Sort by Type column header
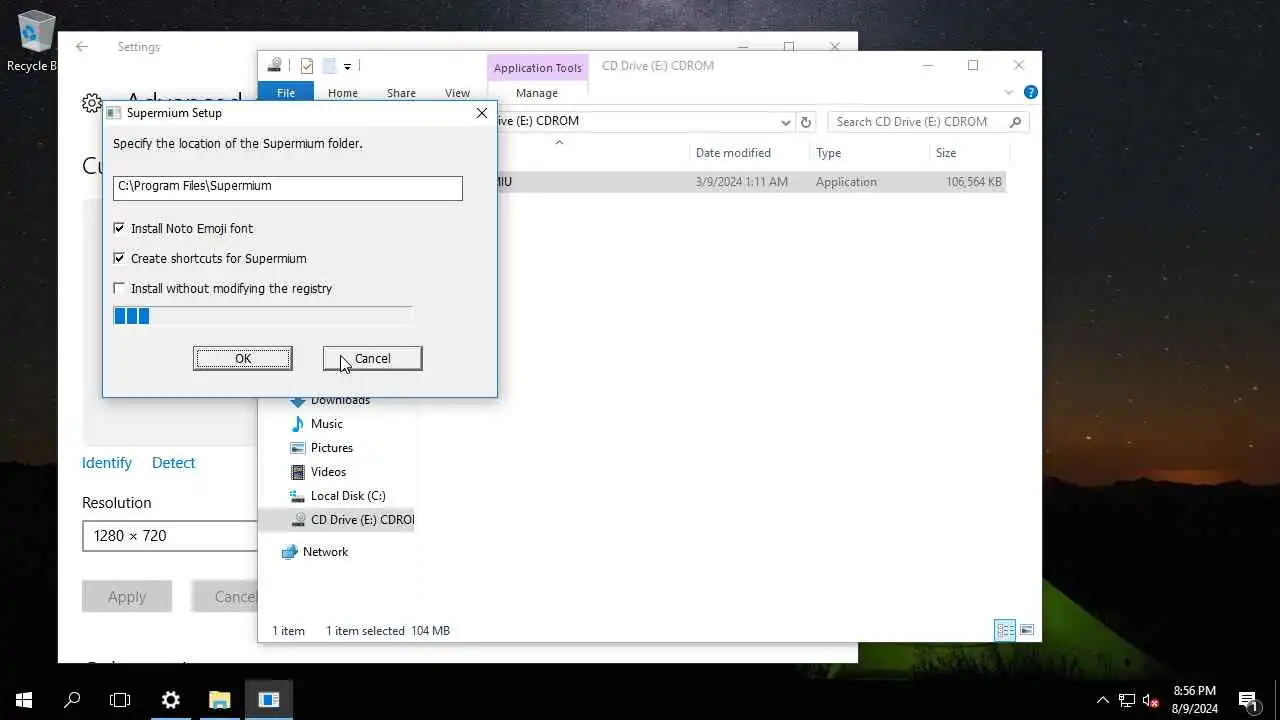 (x=828, y=153)
